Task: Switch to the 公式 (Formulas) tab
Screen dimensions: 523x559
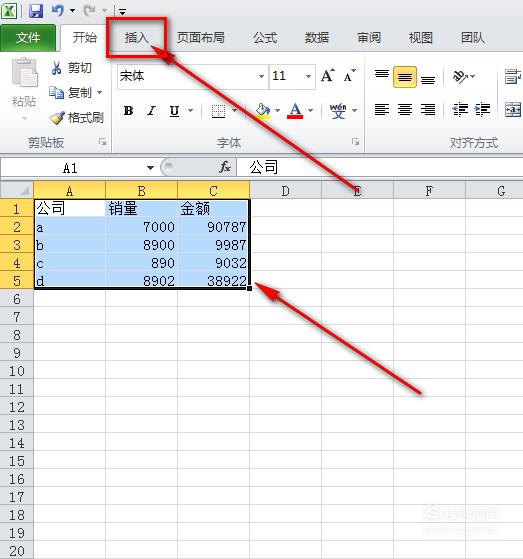Action: 265,38
